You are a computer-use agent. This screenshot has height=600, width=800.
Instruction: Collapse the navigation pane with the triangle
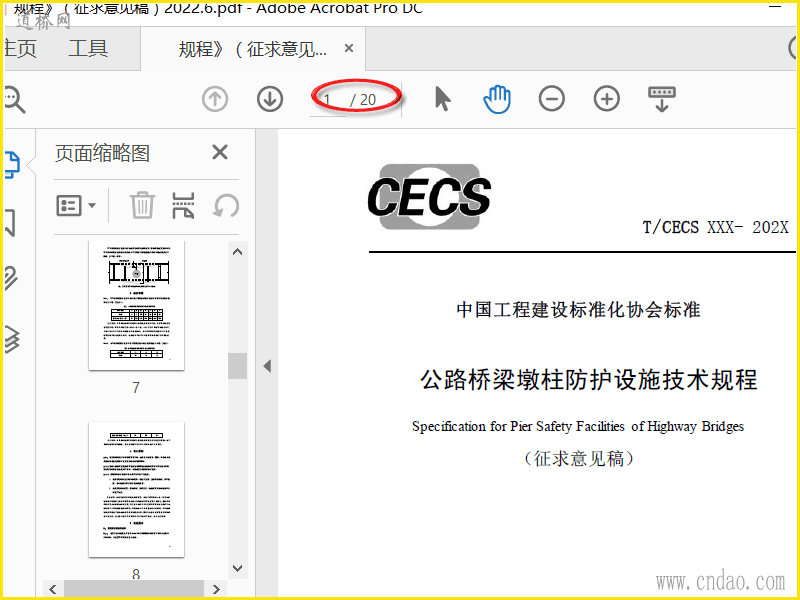point(267,366)
